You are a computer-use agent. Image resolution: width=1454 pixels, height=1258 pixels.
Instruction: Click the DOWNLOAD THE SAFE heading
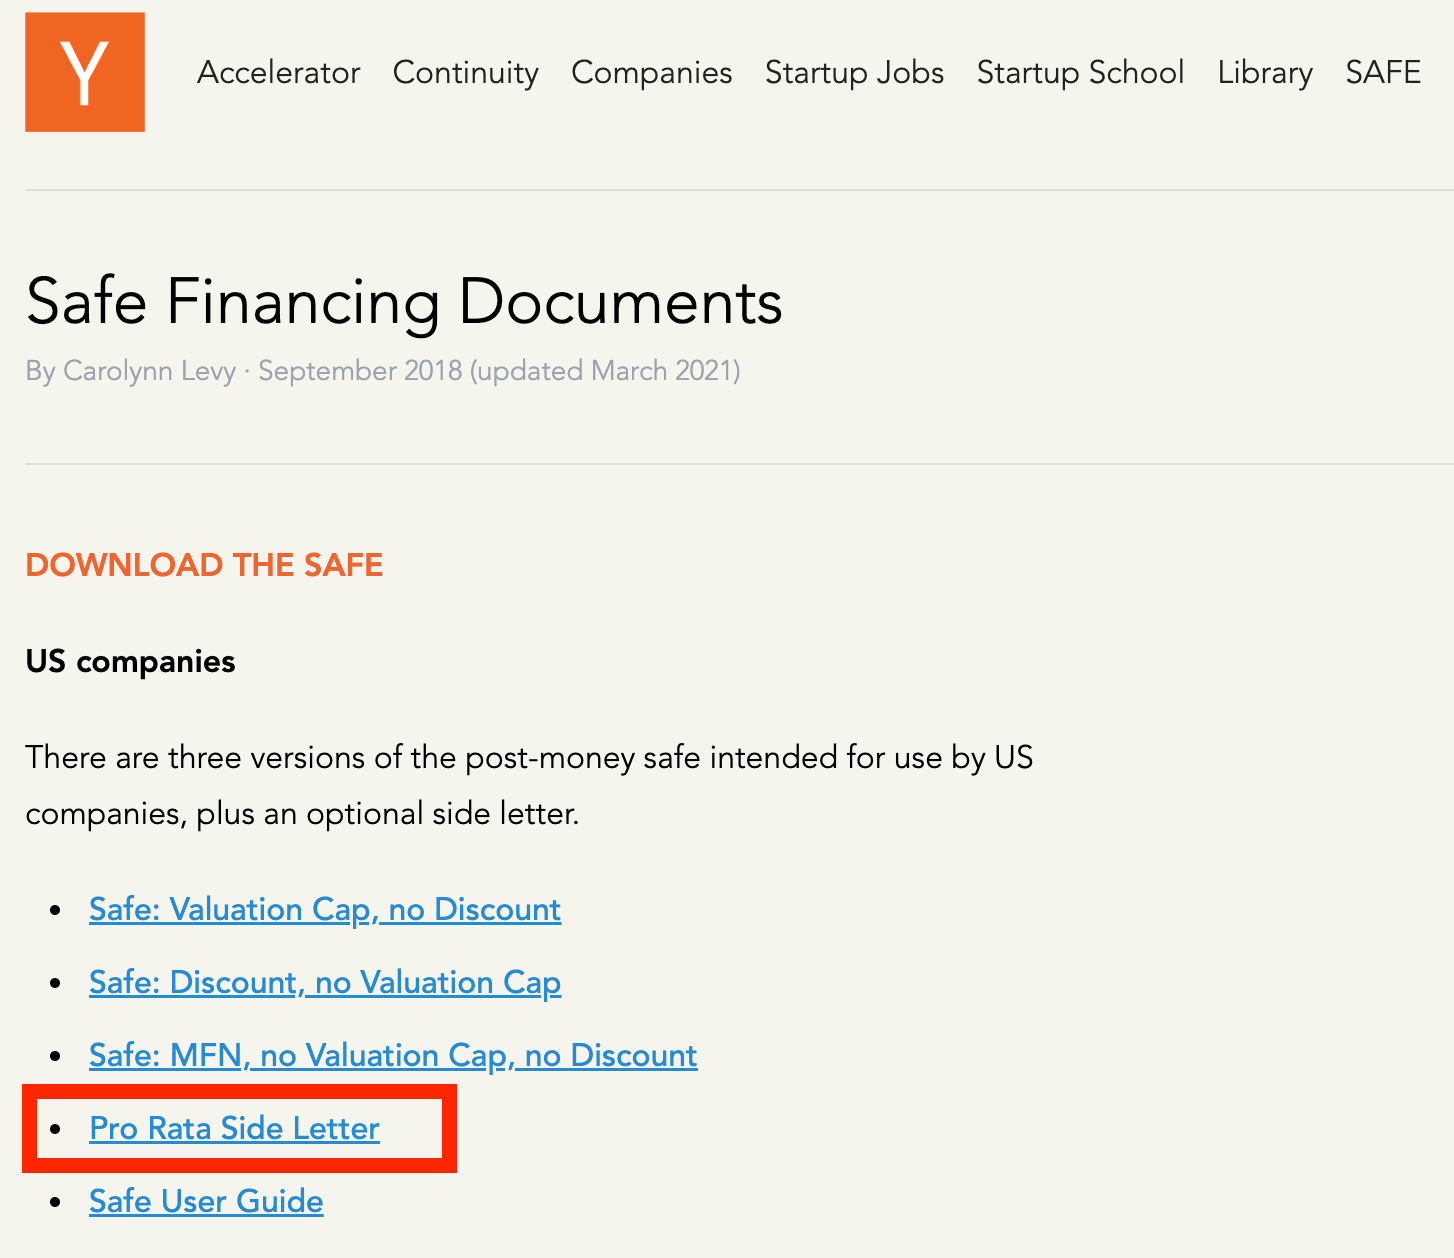pos(204,565)
